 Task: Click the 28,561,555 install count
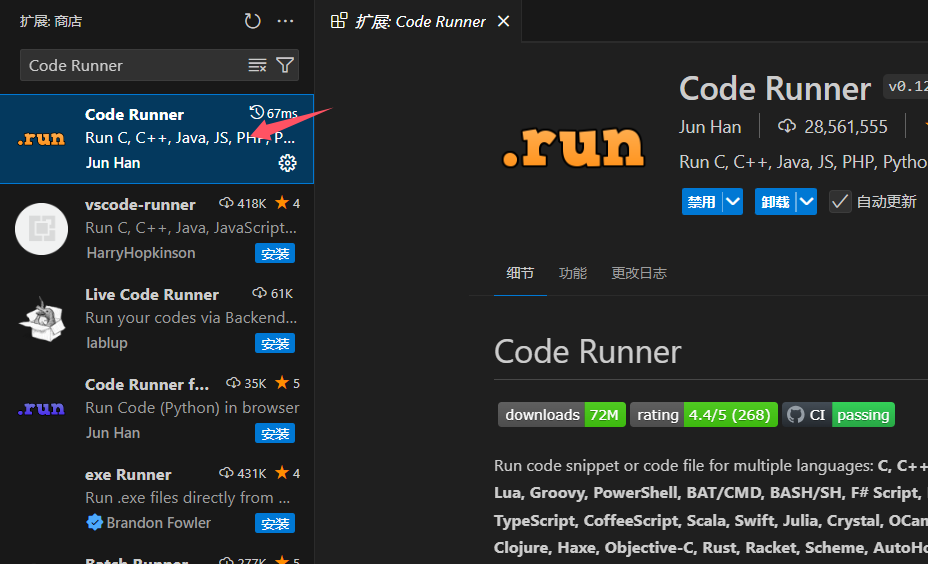point(846,127)
